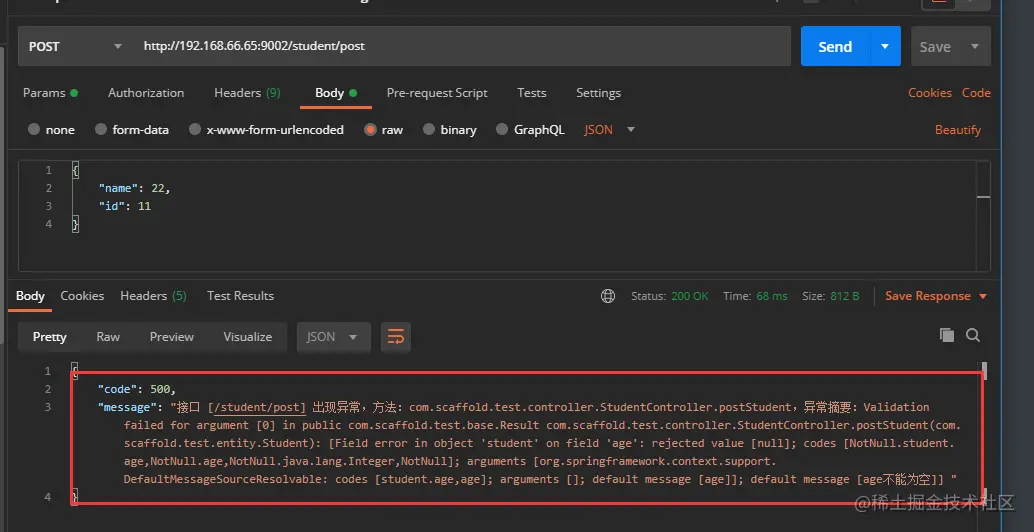Select the Pretty response view
The height and width of the screenshot is (532, 1034).
[49, 337]
